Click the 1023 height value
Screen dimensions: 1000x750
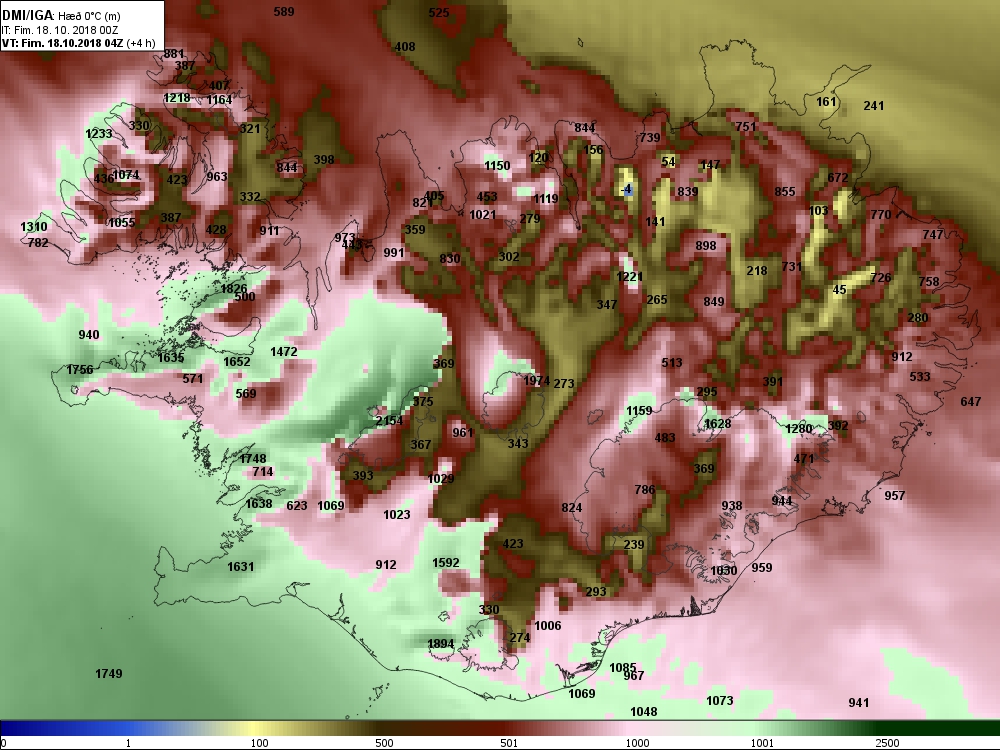click(x=397, y=514)
